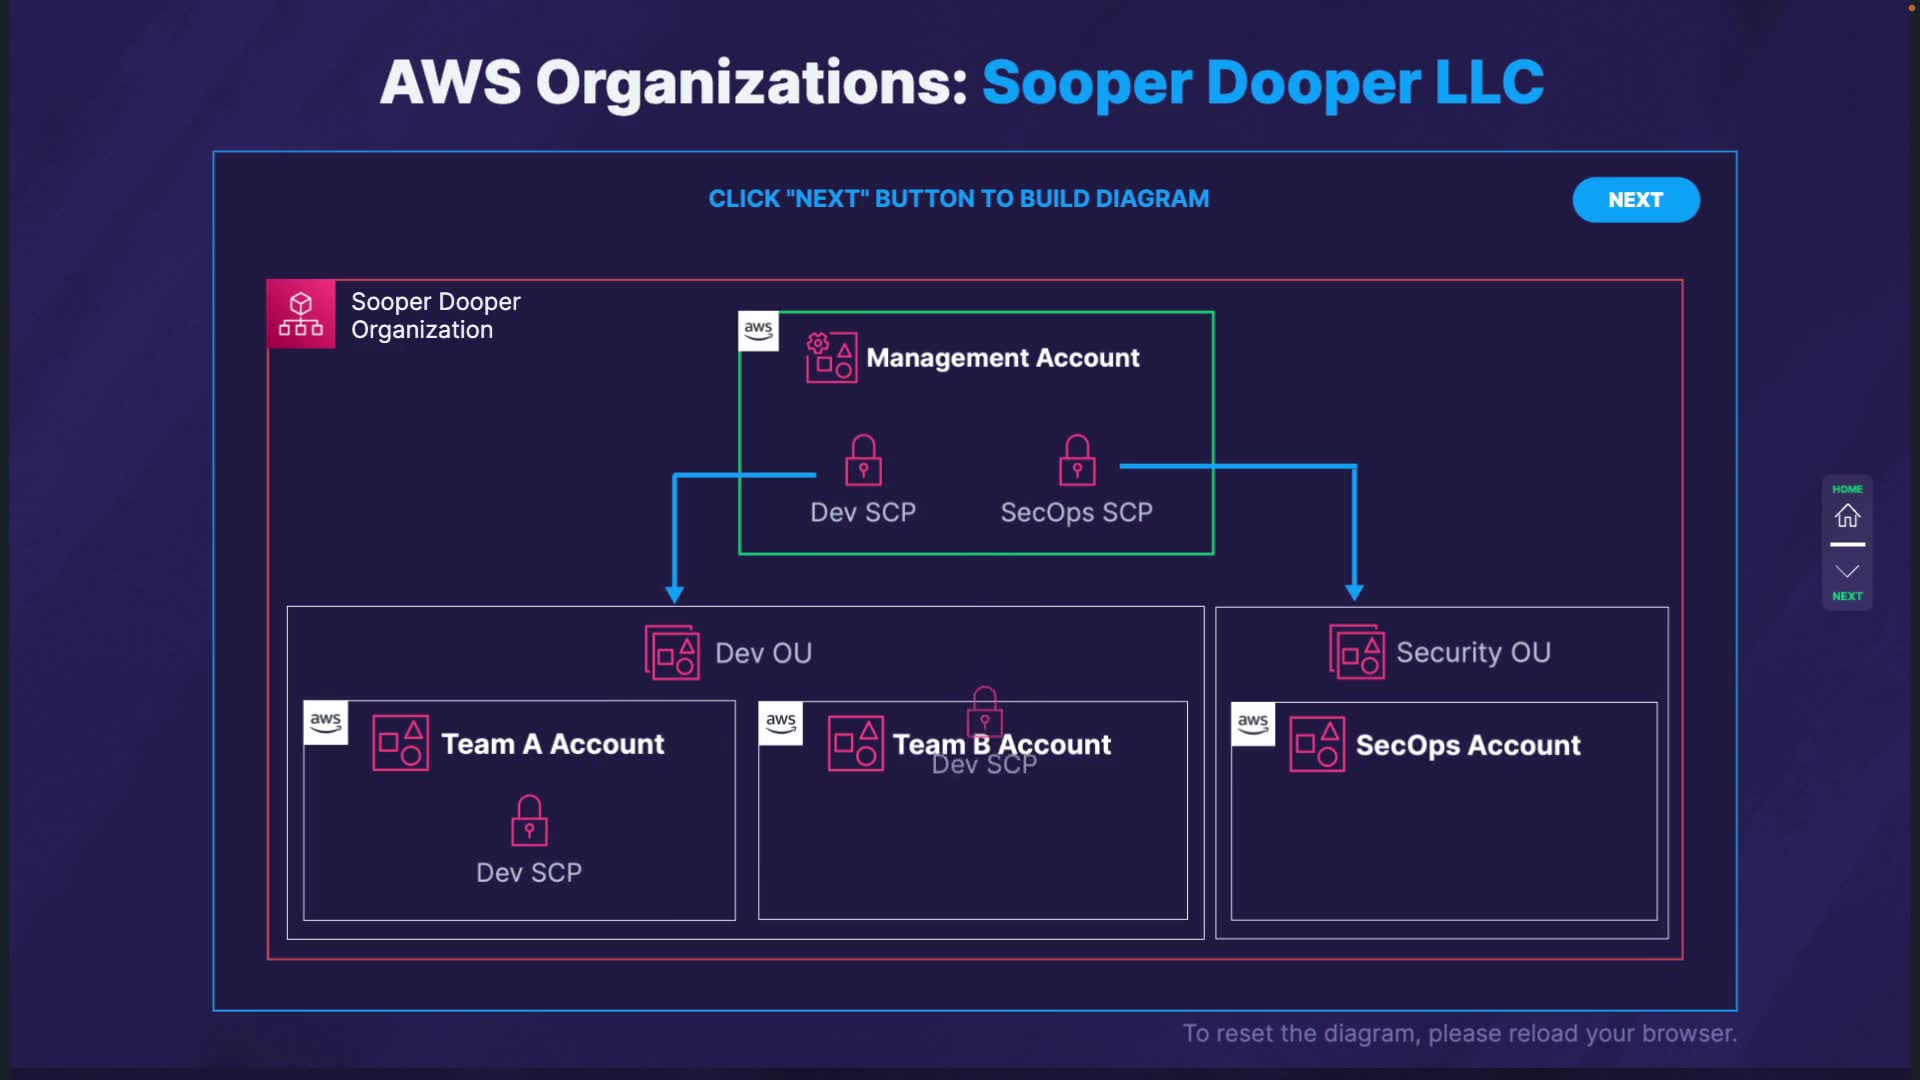Viewport: 1920px width, 1080px height.
Task: Click the Management Account title text
Action: coord(1002,358)
